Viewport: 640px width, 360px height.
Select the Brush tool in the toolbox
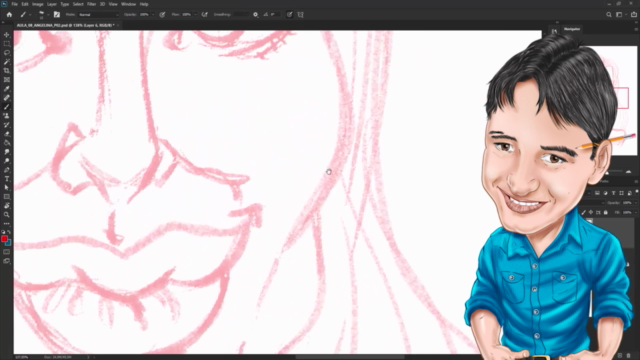click(7, 107)
